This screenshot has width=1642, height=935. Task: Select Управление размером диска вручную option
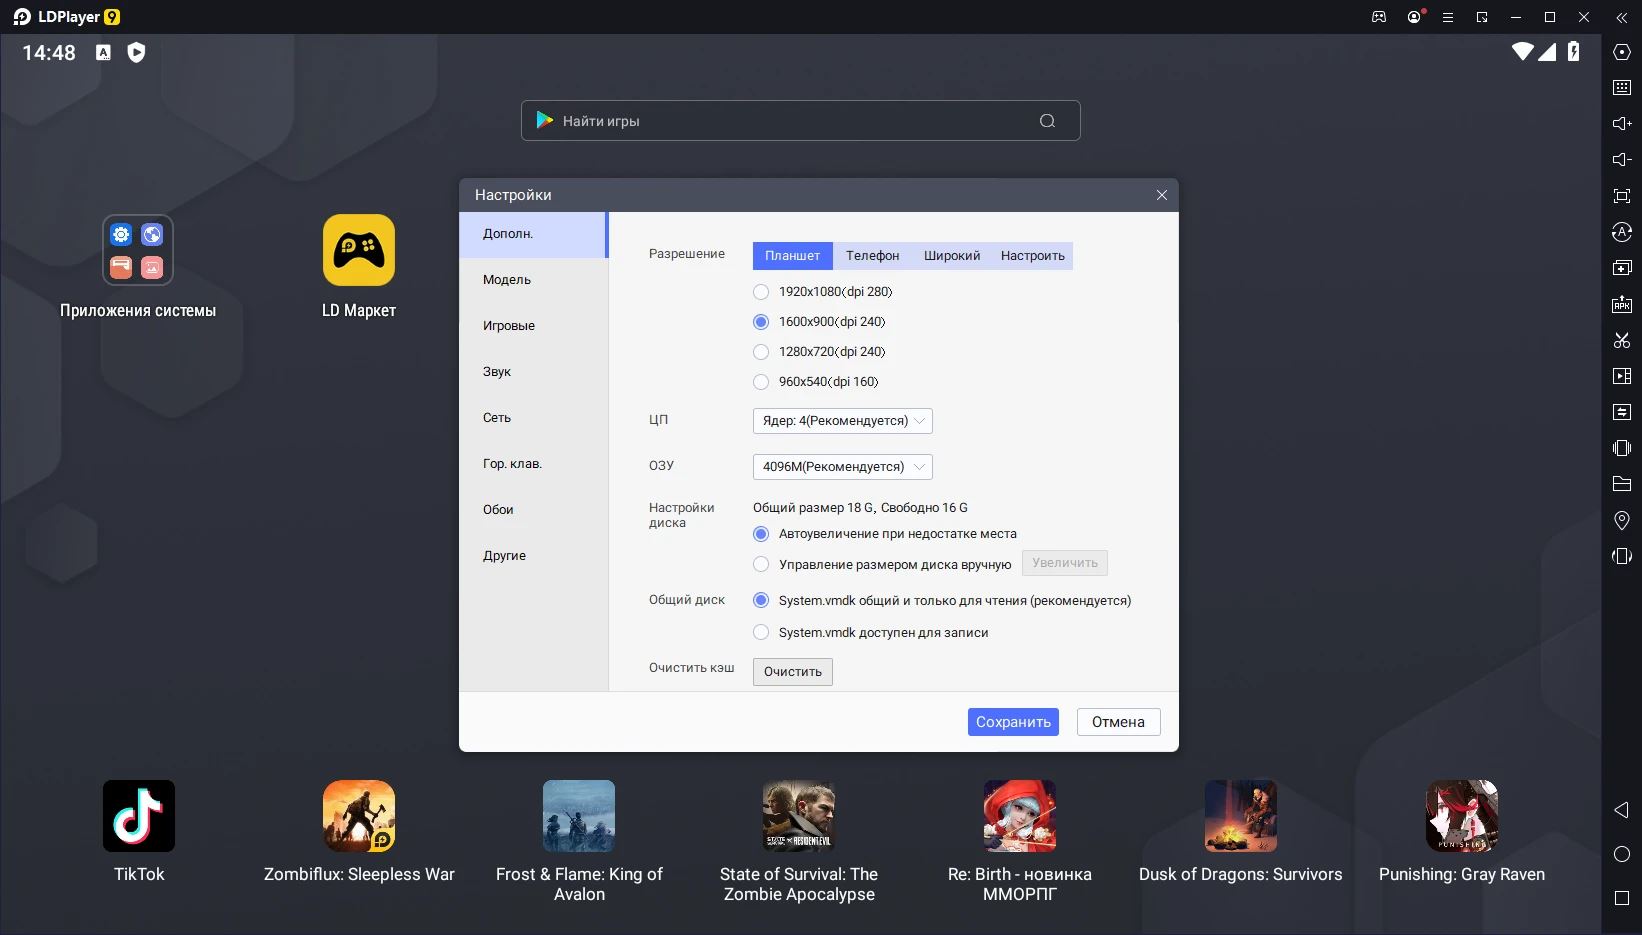tap(761, 565)
